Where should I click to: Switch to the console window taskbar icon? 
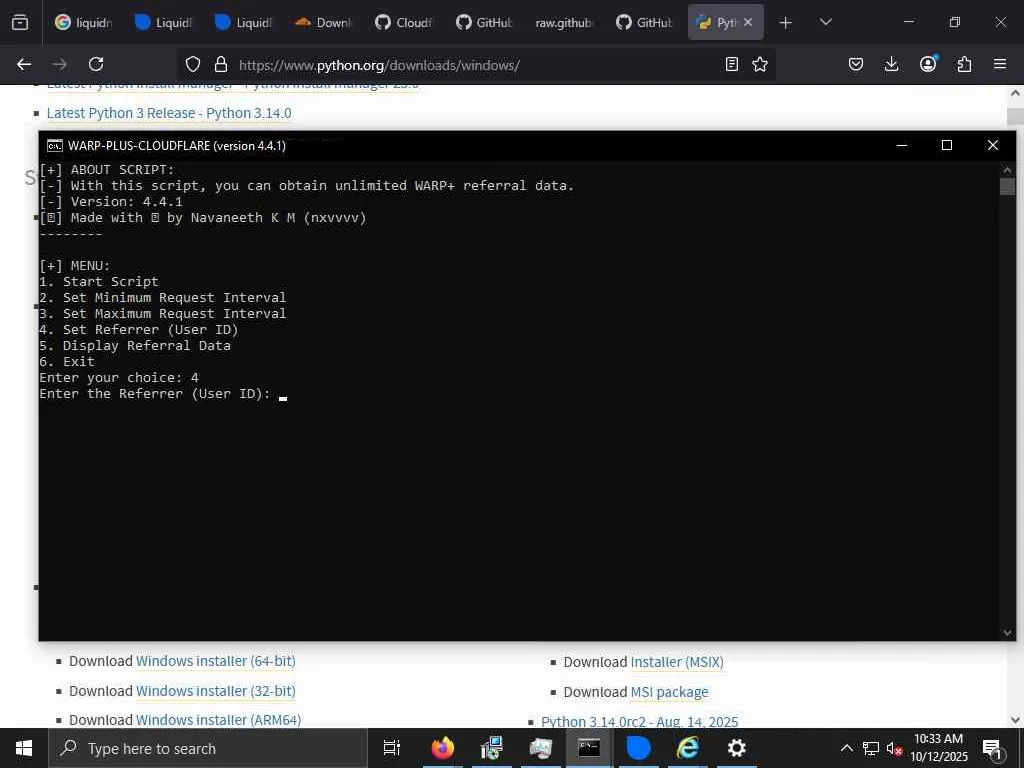point(589,748)
